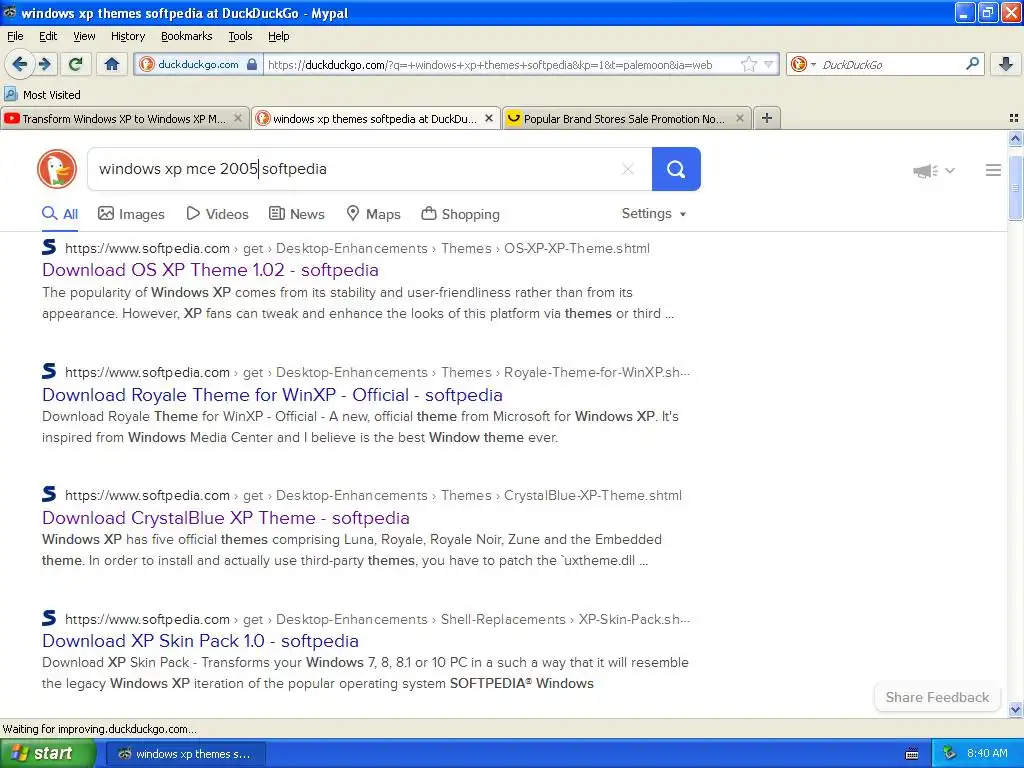Switch to Popular Brand Stores Sale tab
Screen dimensions: 1024x768
(x=626, y=119)
